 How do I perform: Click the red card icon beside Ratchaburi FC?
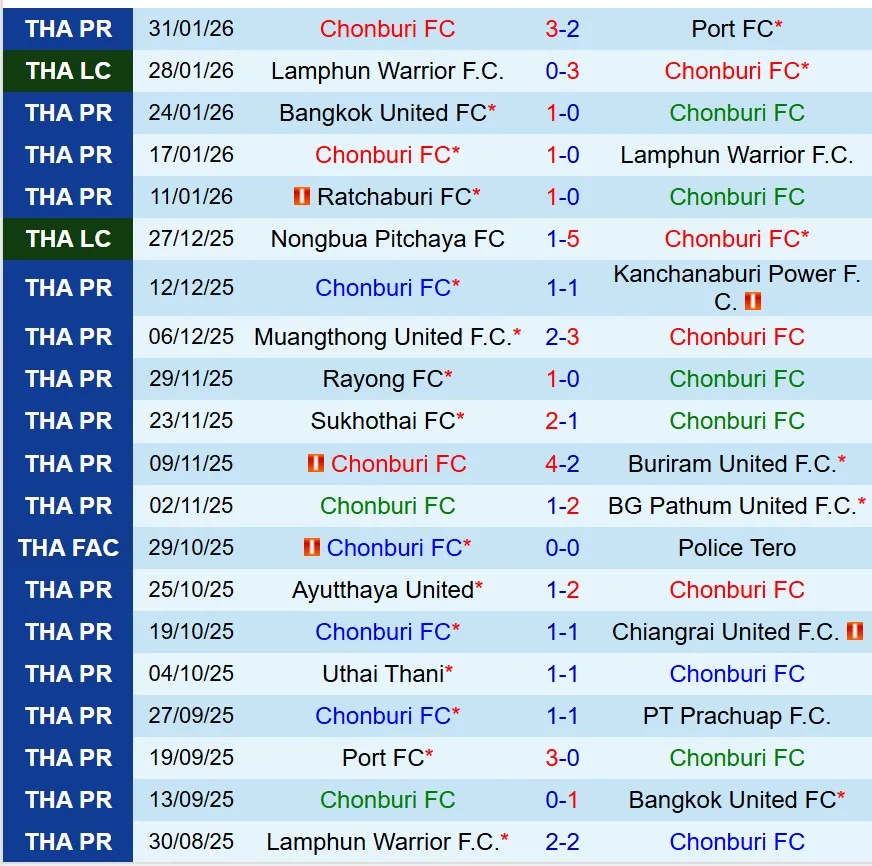[301, 197]
